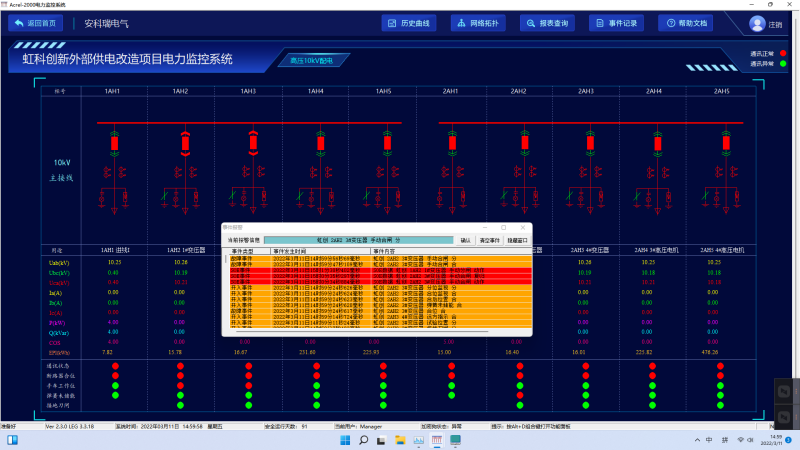Open the 网络拓扑 network topology page
This screenshot has height=450, width=800.
[478, 23]
